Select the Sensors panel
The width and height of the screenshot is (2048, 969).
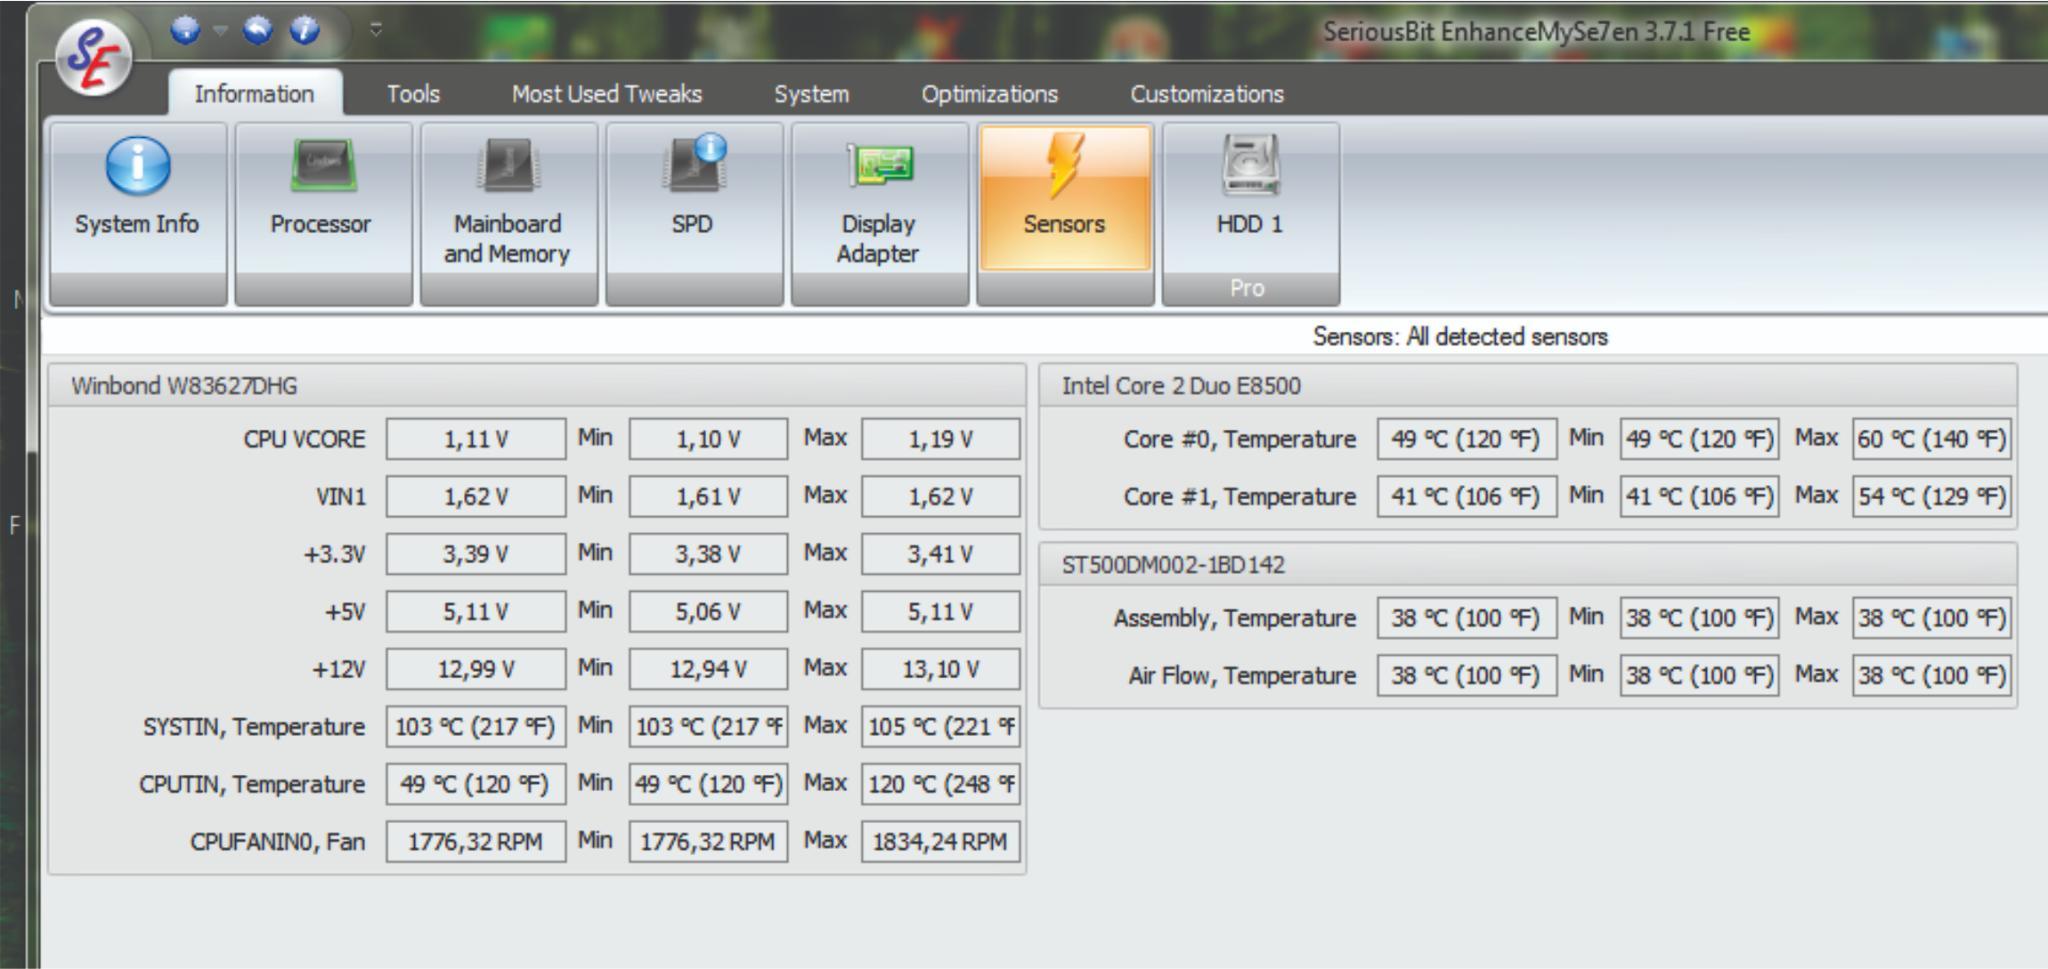tap(1064, 213)
